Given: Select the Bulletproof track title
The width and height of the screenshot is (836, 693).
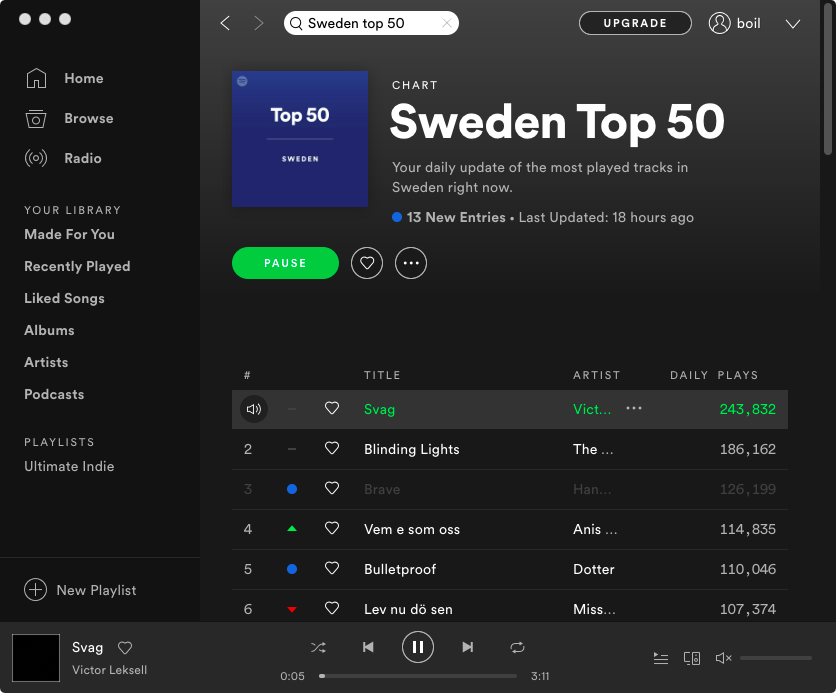Looking at the screenshot, I should pos(400,569).
